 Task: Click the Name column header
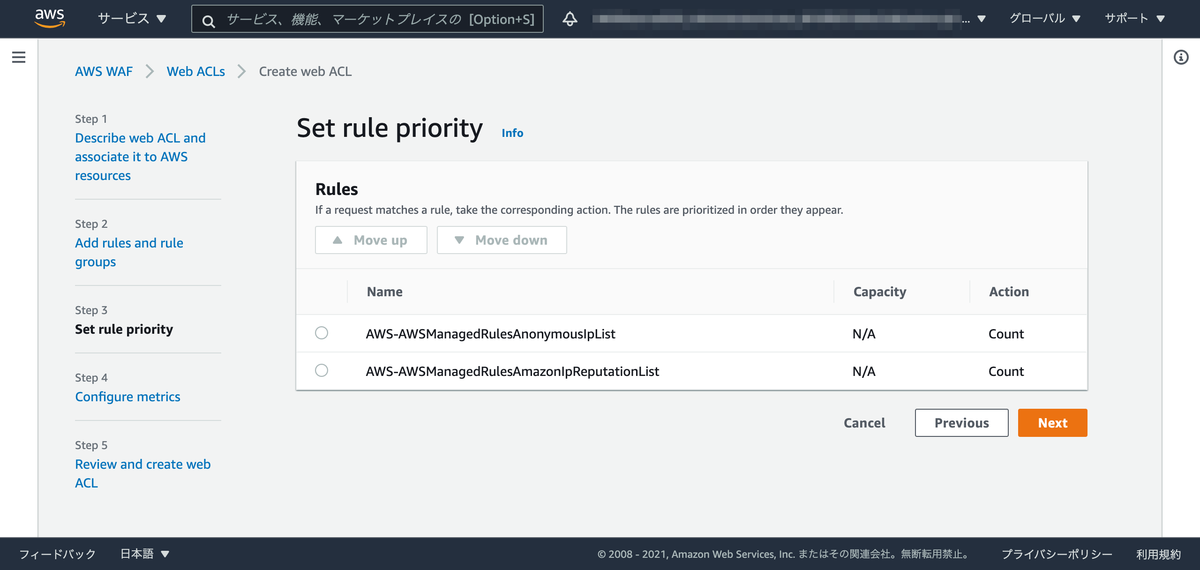click(385, 292)
